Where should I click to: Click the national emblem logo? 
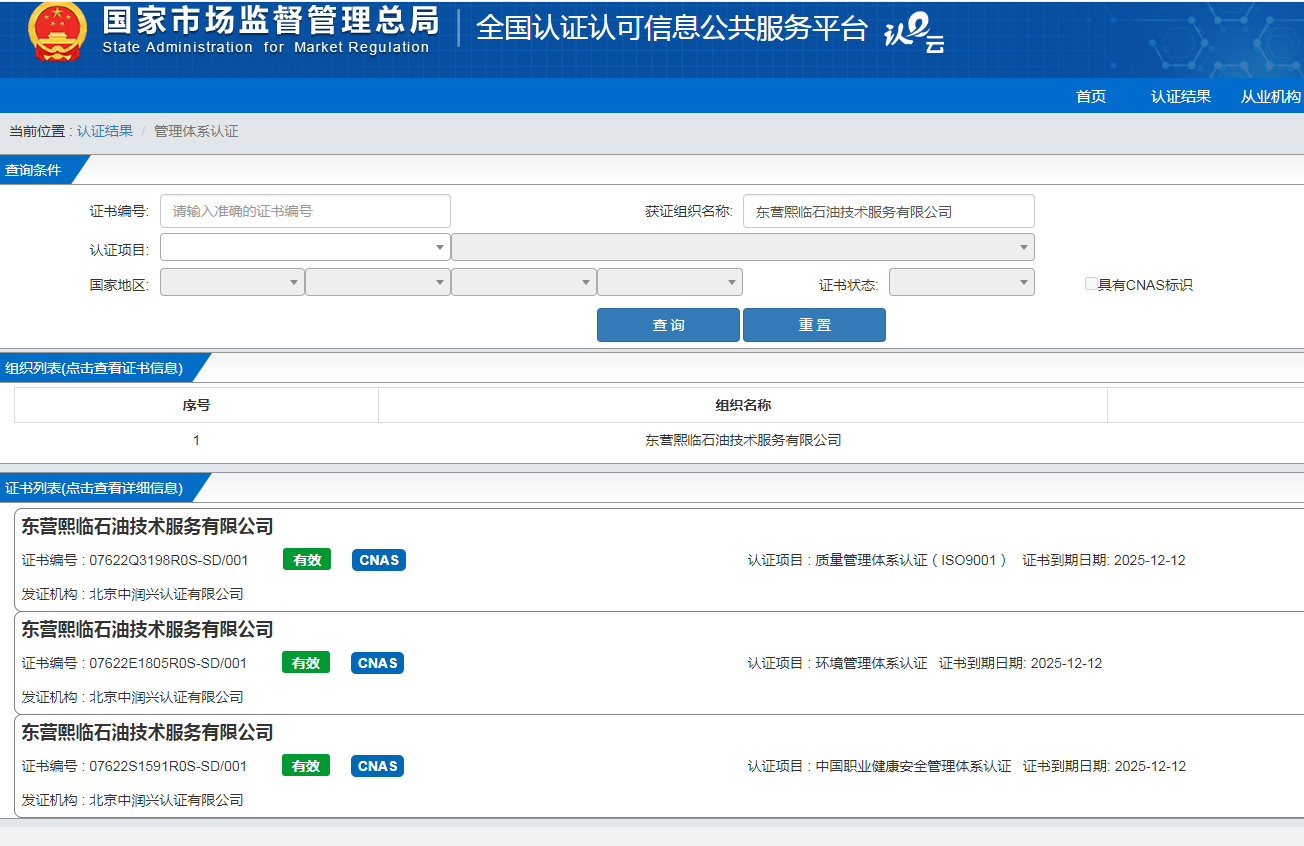(57, 32)
